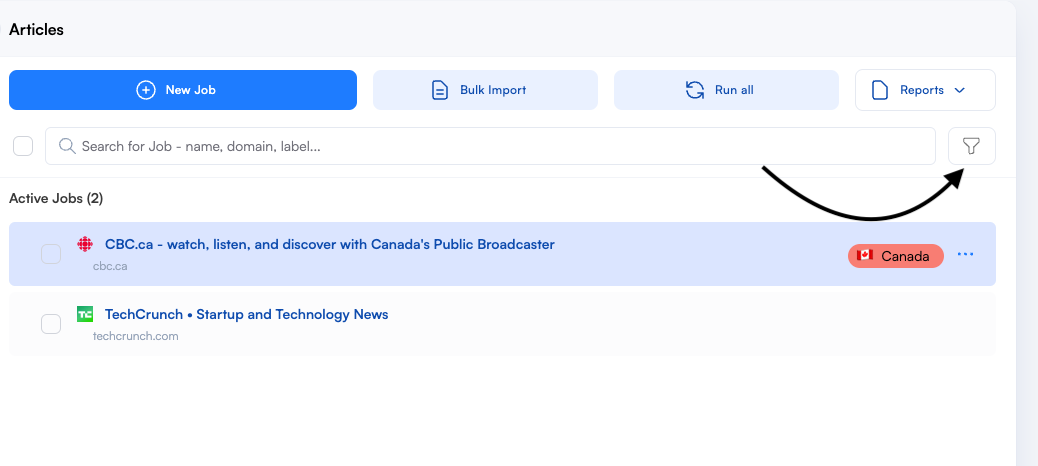Image resolution: width=1038 pixels, height=466 pixels.
Task: Click the cbc.ca domain text
Action: (110, 266)
